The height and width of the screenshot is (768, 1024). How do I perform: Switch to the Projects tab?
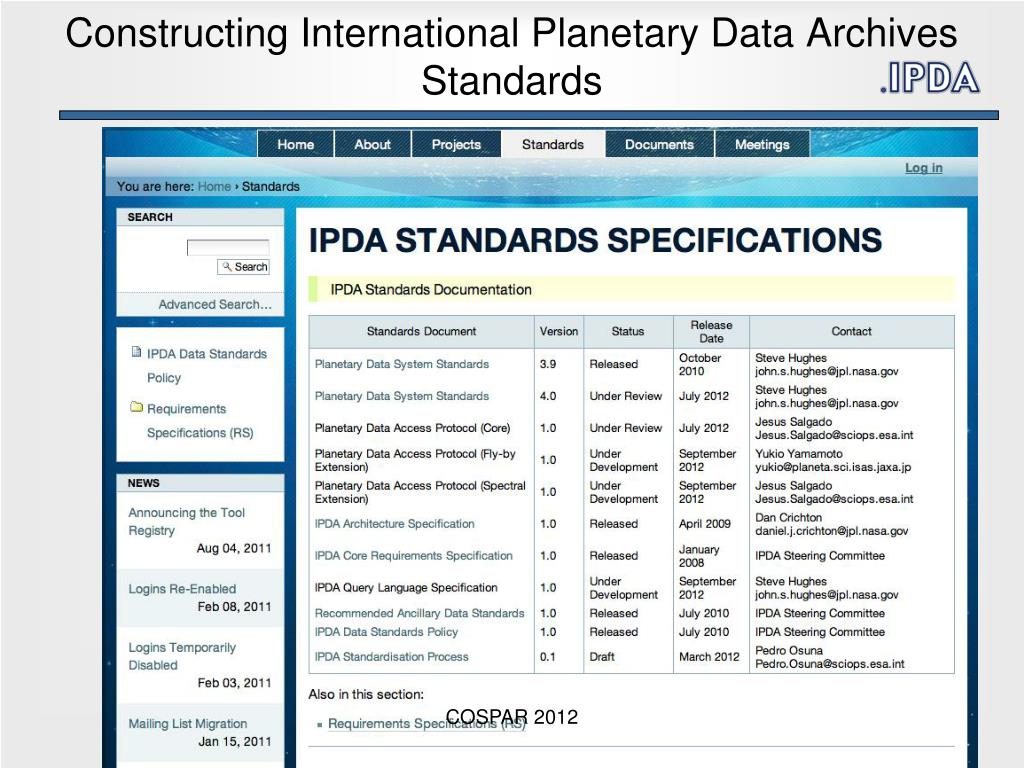tap(456, 144)
